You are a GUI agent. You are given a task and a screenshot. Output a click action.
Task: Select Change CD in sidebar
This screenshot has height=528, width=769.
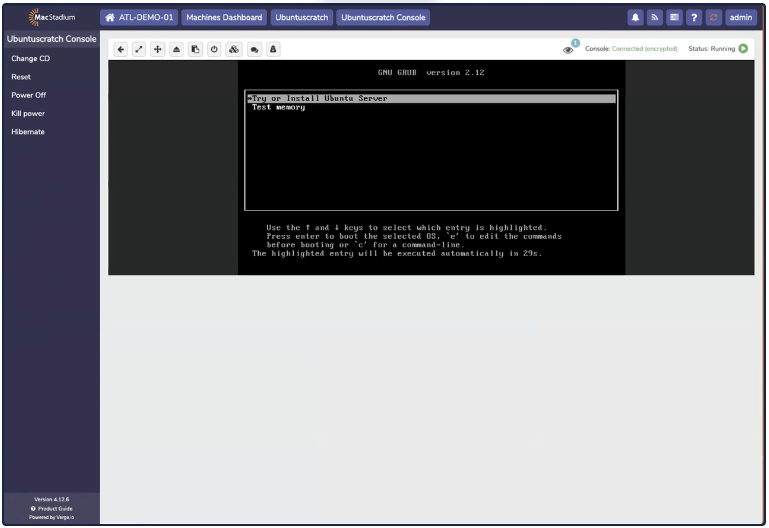[30, 59]
